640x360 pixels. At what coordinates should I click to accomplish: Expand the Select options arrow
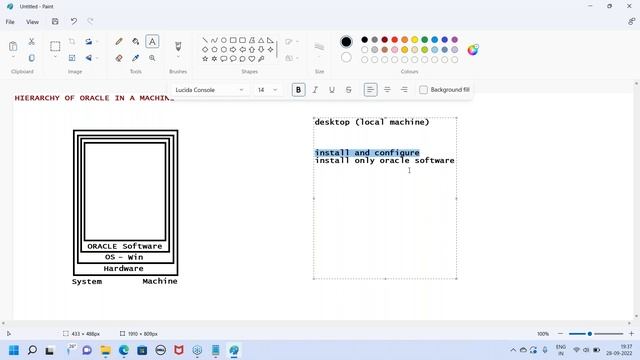point(55,57)
